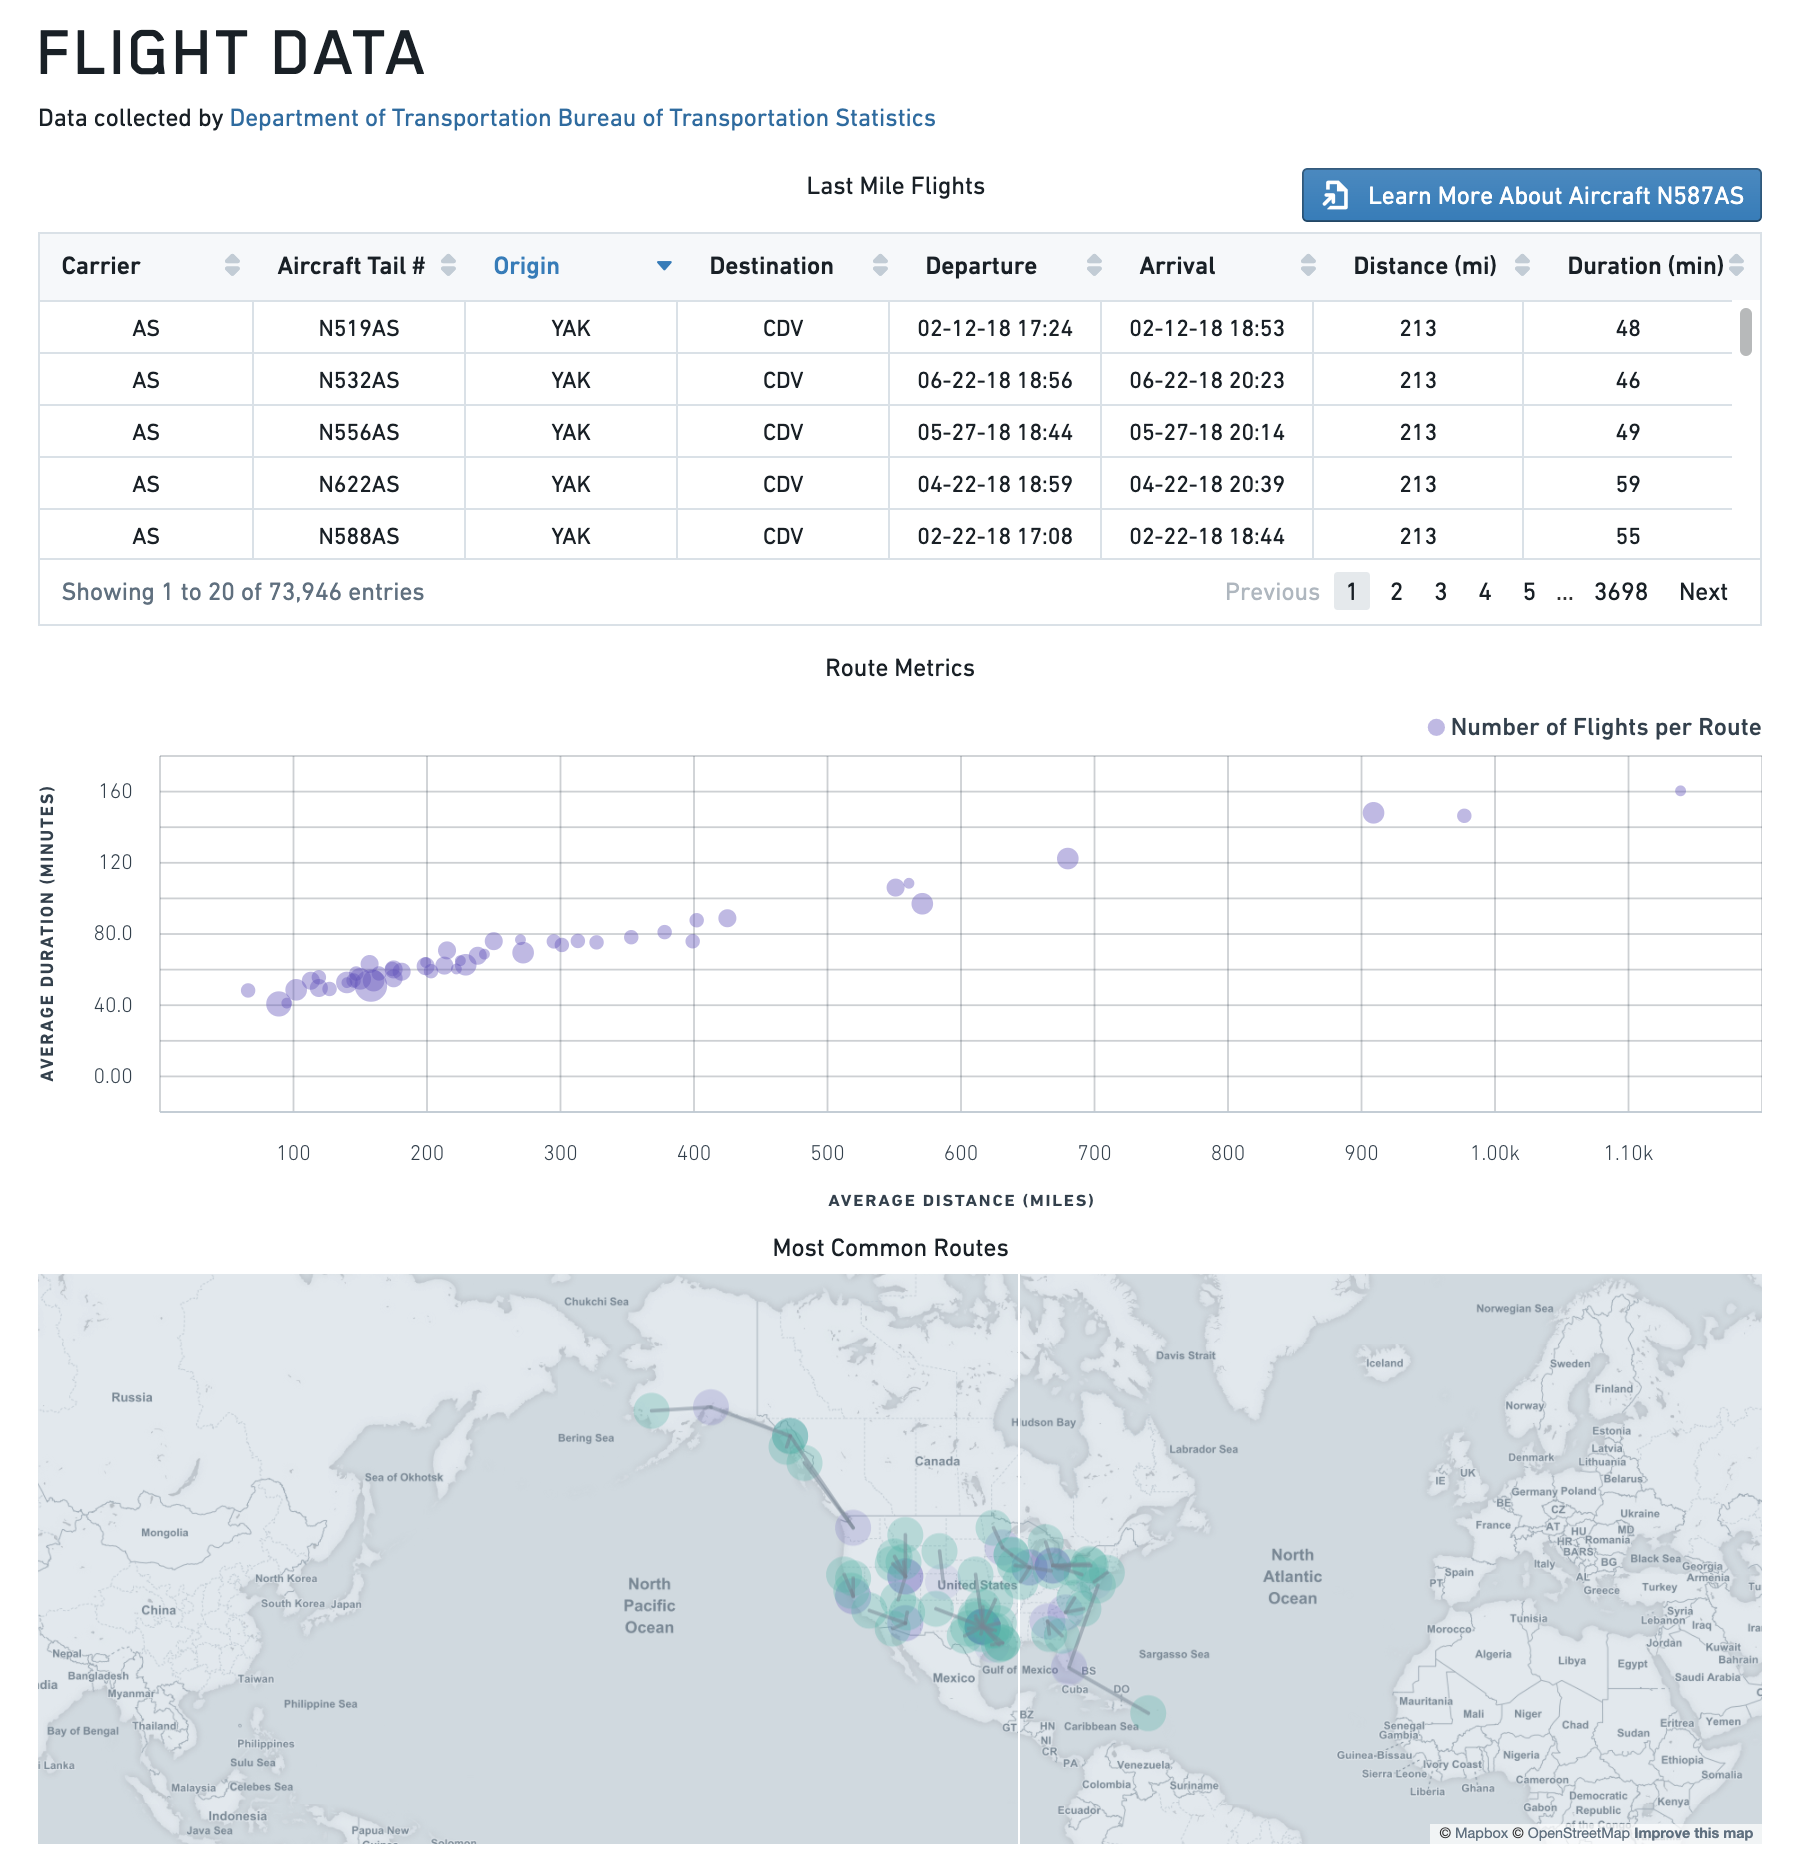Go to page 5 of table
Image resolution: width=1802 pixels, height=1854 pixels.
tap(1529, 592)
